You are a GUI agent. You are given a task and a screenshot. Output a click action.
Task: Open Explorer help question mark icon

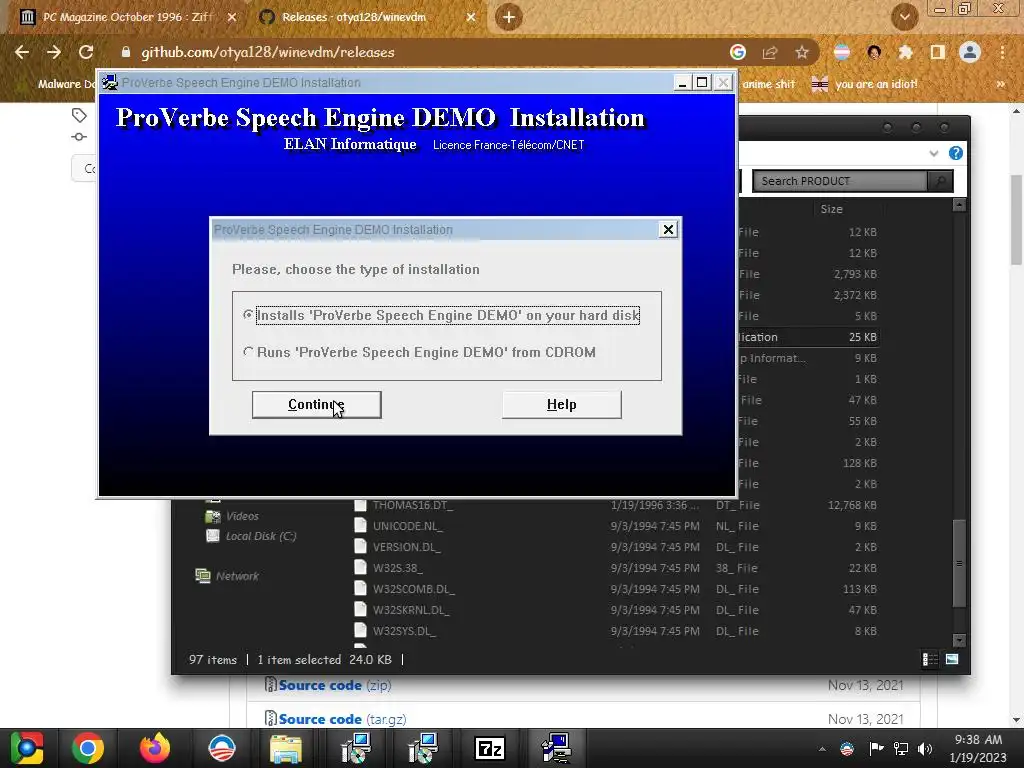pos(955,153)
